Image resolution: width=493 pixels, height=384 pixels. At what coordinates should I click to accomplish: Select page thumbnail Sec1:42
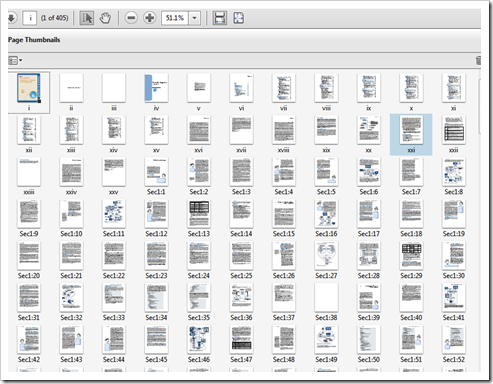point(29,339)
